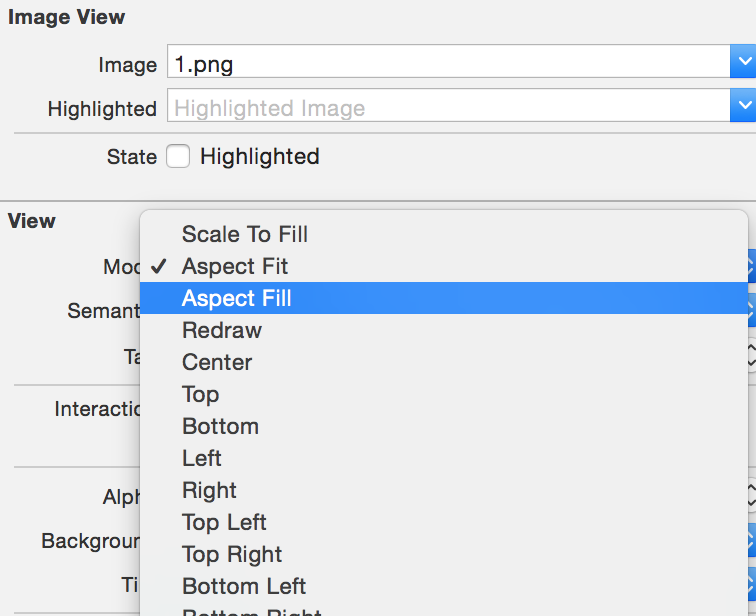The image size is (756, 616).
Task: Choose Aspect Fit from the mode menu
Action: (x=235, y=266)
